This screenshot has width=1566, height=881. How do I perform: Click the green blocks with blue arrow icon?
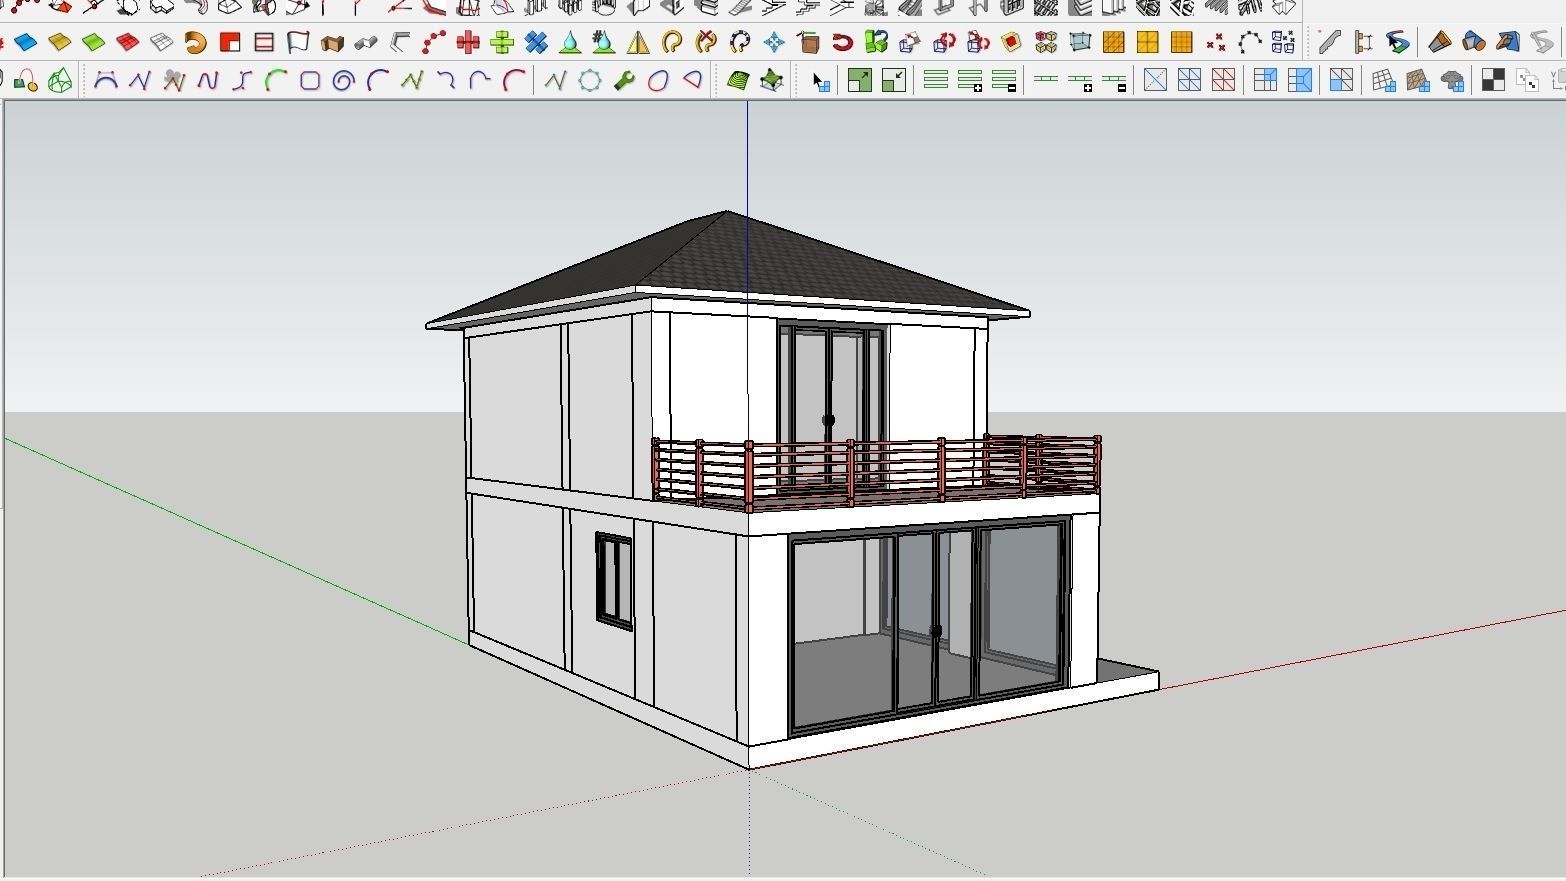[x=876, y=42]
